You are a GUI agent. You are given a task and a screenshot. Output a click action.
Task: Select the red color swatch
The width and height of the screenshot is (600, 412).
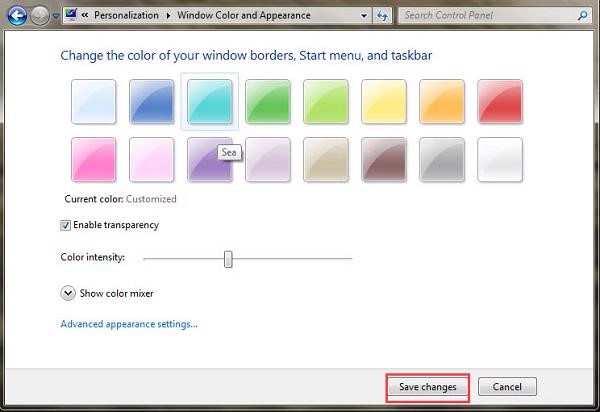click(x=500, y=101)
